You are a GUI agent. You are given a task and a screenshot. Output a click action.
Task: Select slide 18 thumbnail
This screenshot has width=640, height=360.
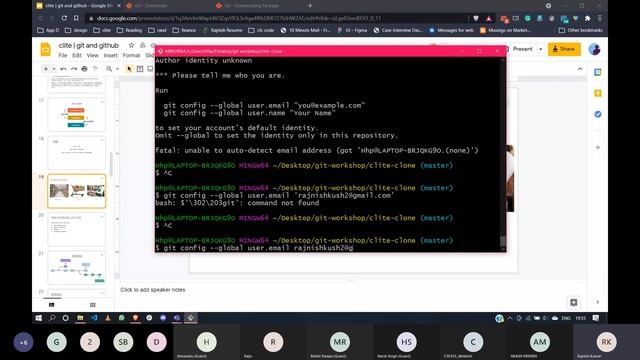point(76,153)
